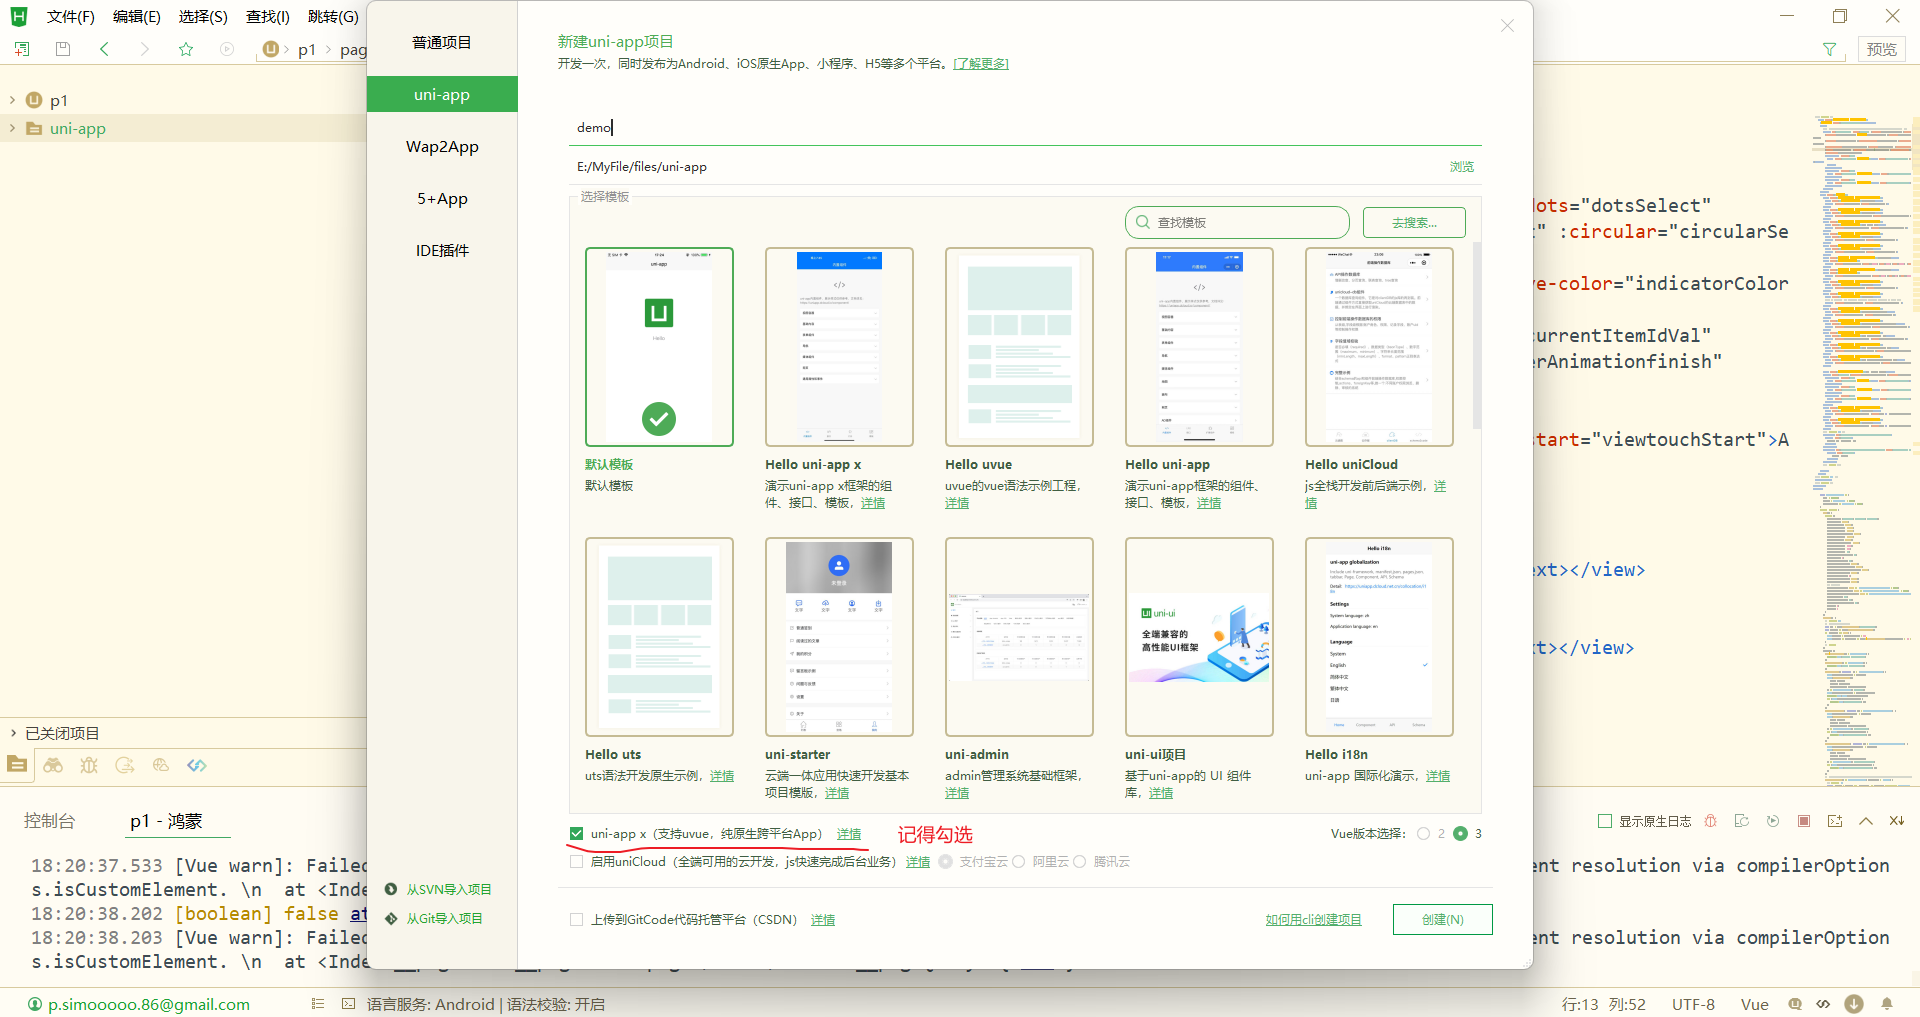Click the red debug bug console icon
1920x1017 pixels.
click(1711, 821)
